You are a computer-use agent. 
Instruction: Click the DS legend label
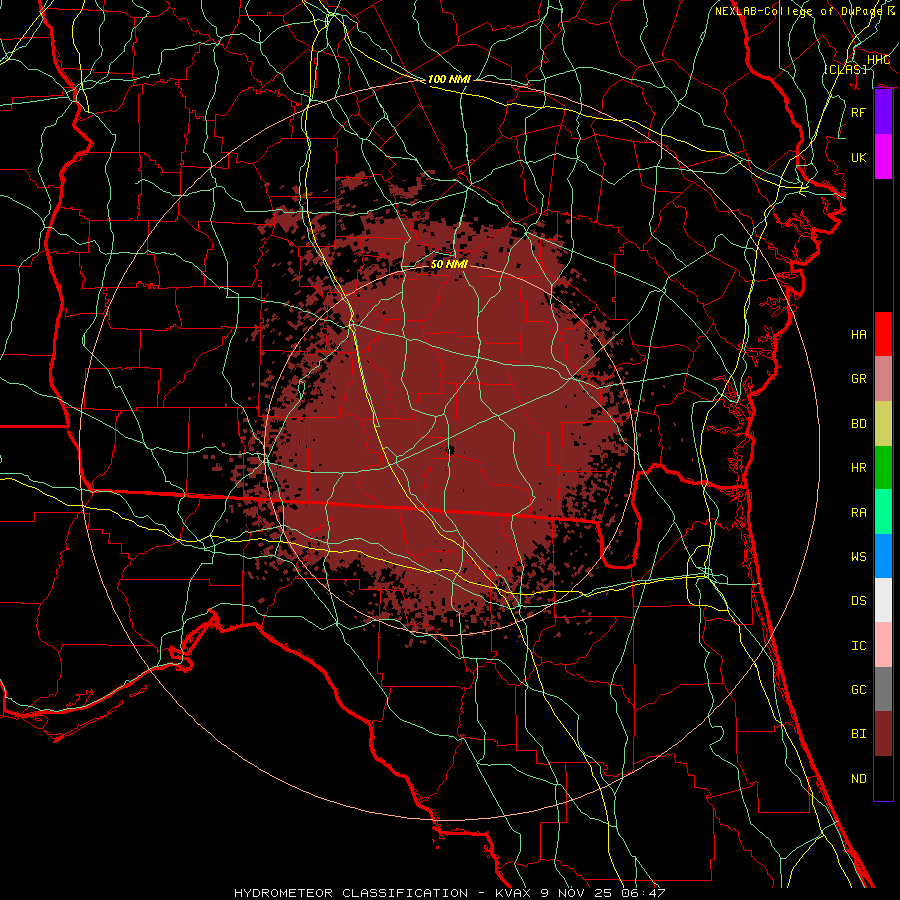tap(858, 601)
